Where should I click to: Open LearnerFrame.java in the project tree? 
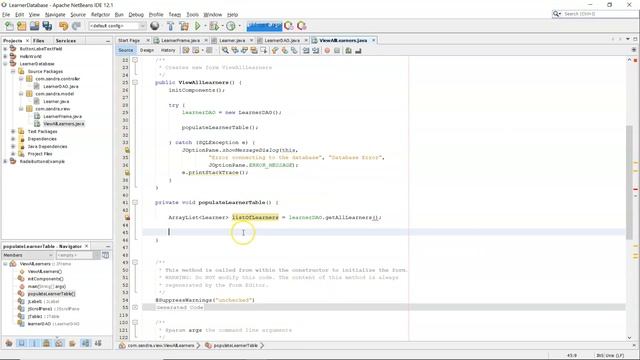coord(62,116)
